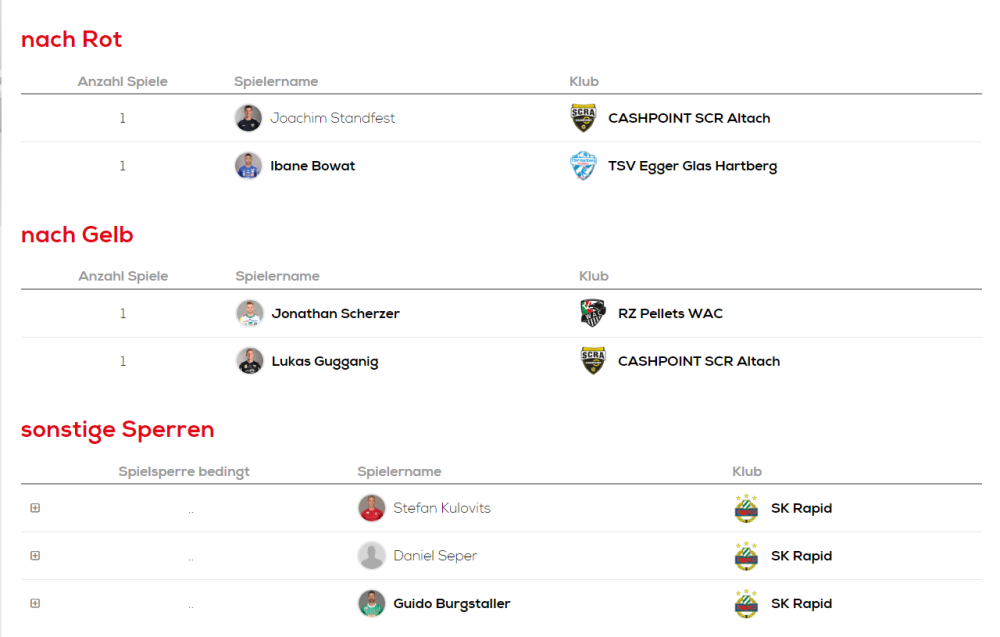Open the TSV Egger Glas Hartberg club page

pos(692,166)
